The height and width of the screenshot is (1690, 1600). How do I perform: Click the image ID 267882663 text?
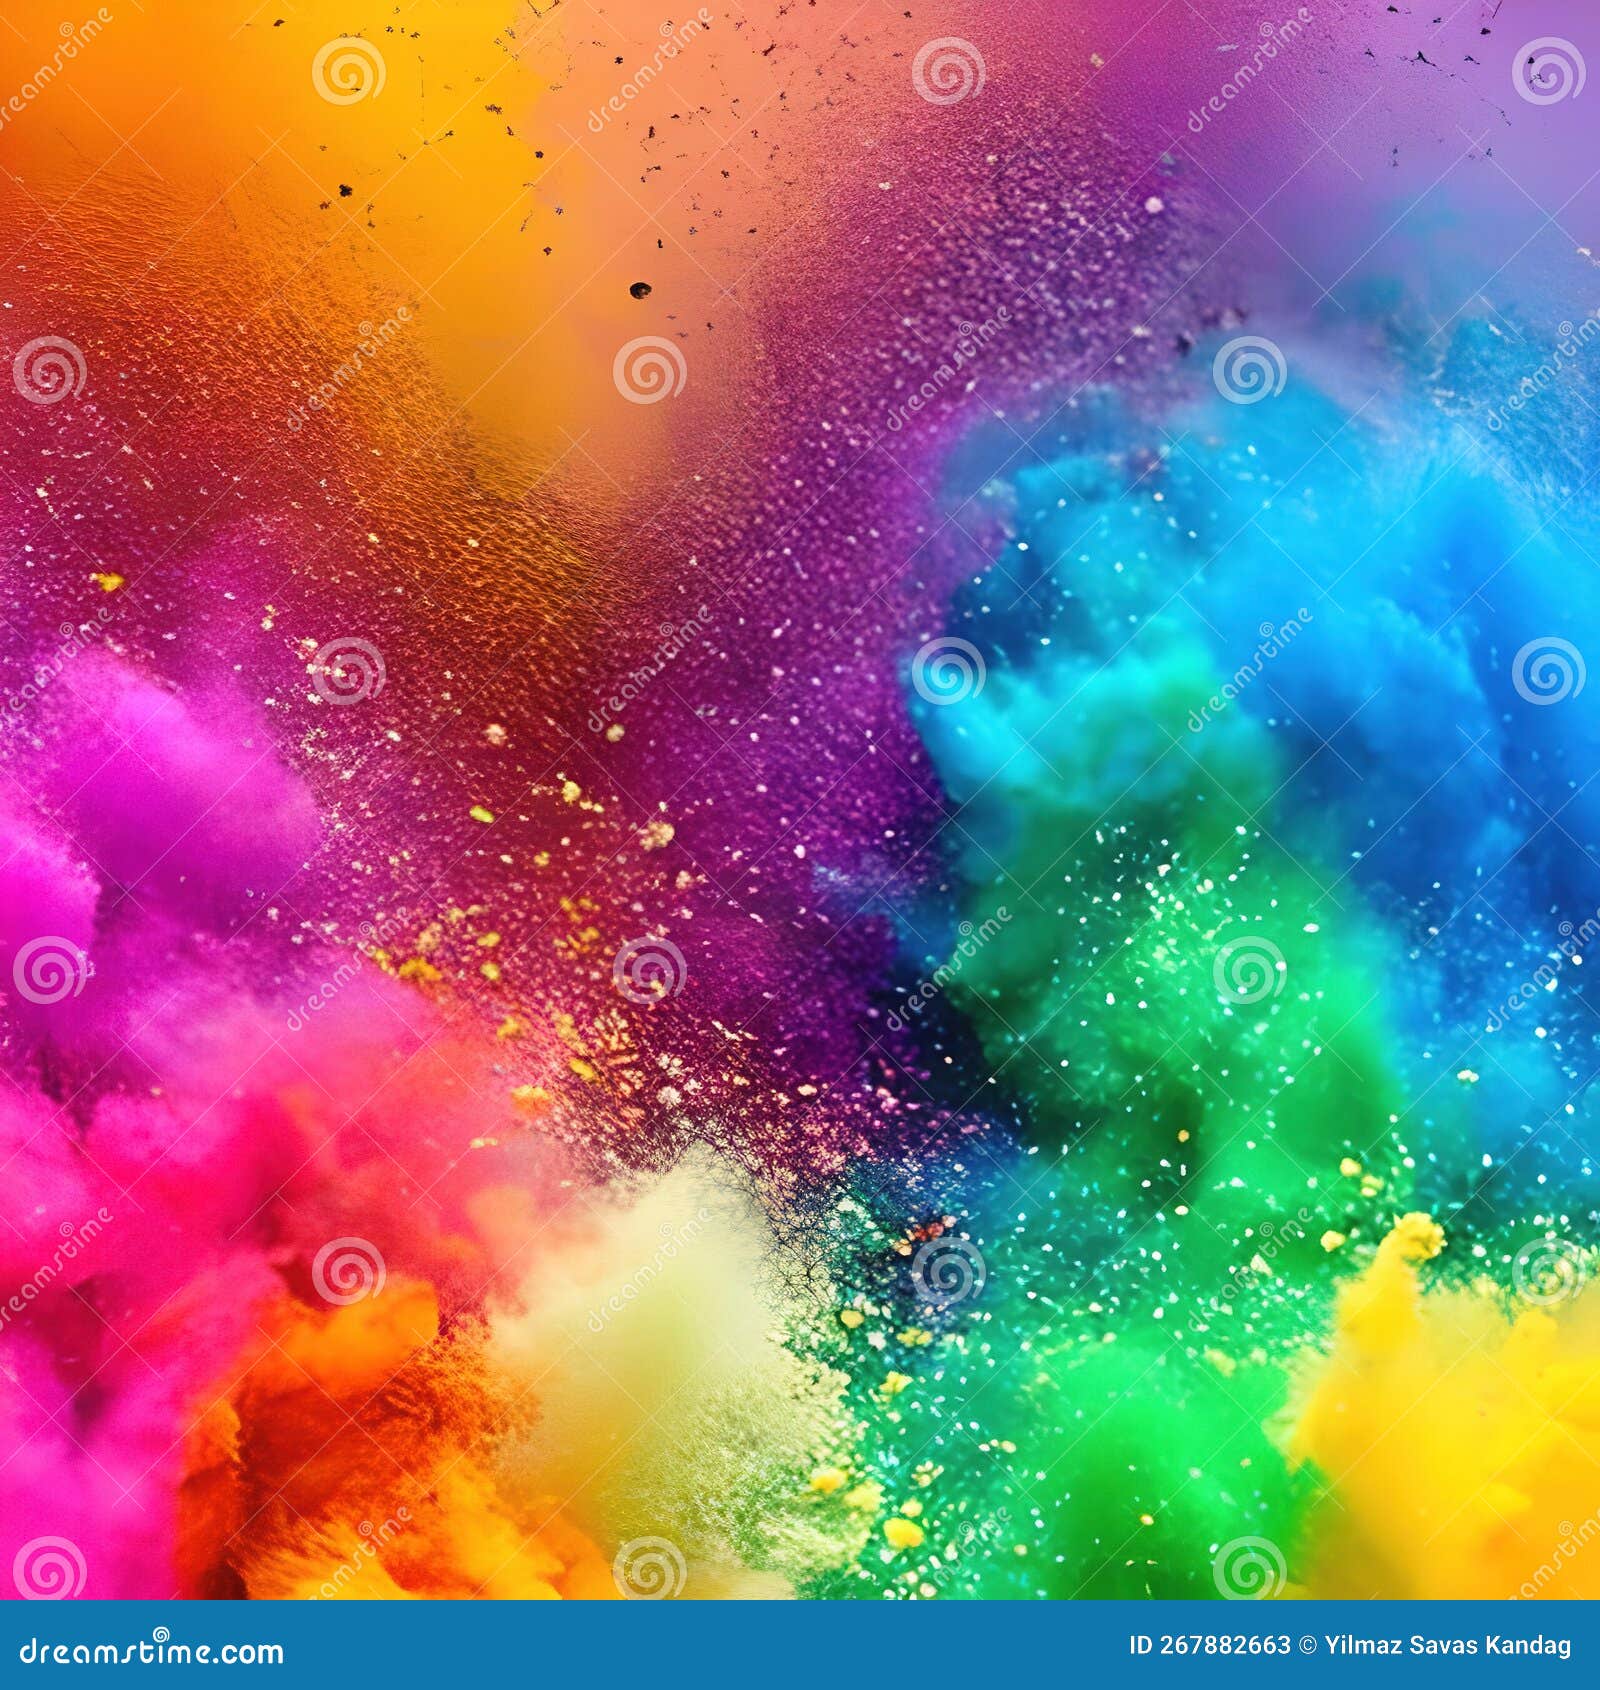tap(1210, 1645)
